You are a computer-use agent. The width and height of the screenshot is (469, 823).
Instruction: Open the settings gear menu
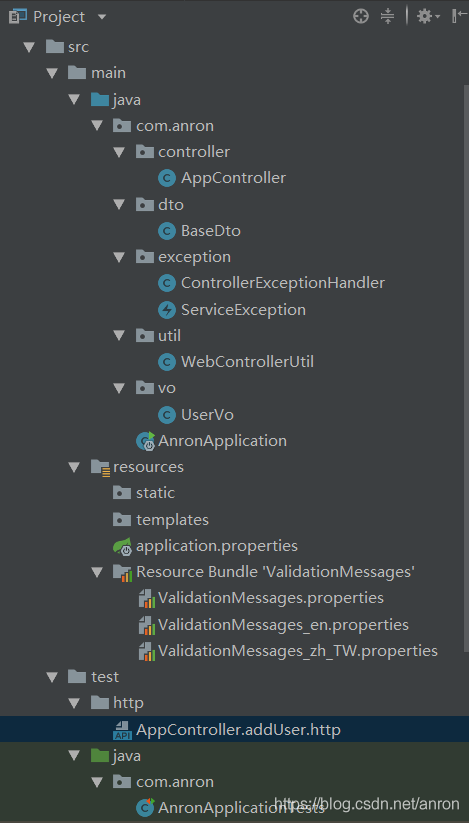click(428, 17)
